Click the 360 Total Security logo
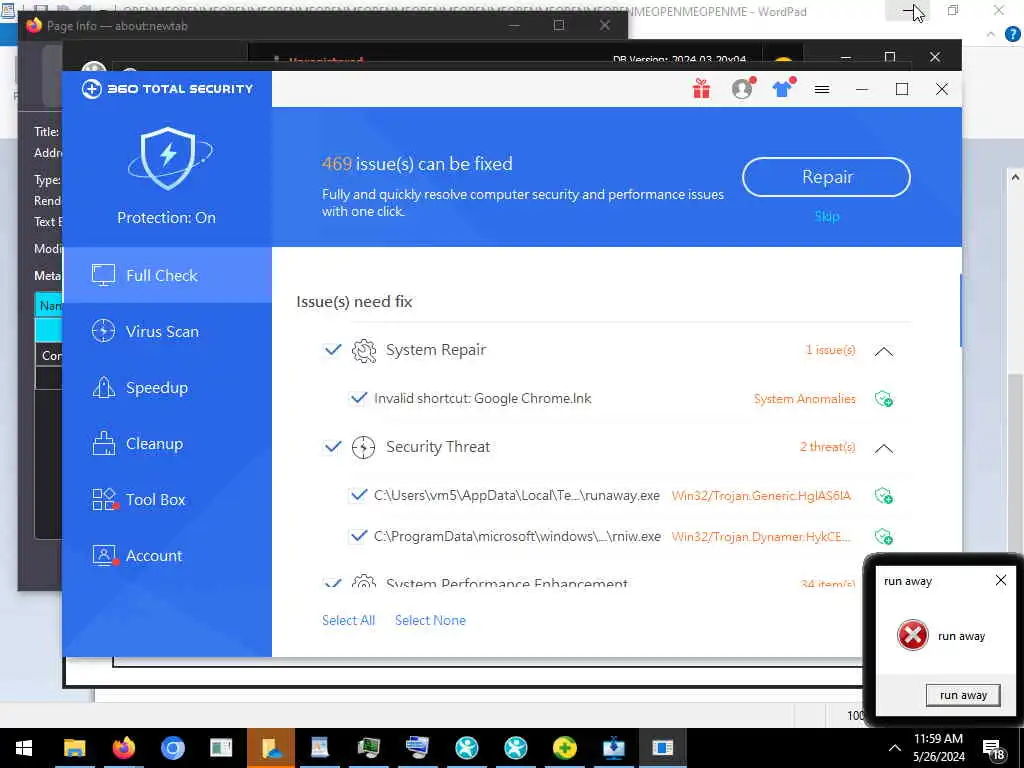This screenshot has width=1024, height=768. pyautogui.click(x=167, y=89)
